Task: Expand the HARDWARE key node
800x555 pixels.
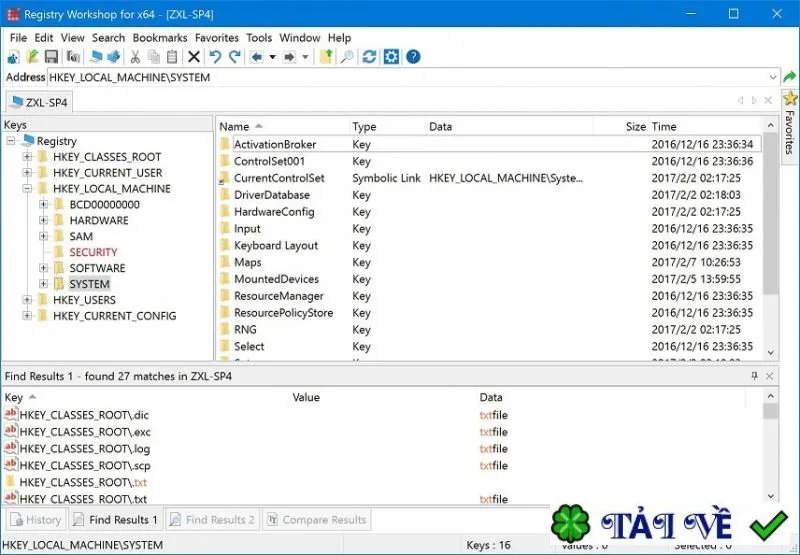Action: click(43, 220)
